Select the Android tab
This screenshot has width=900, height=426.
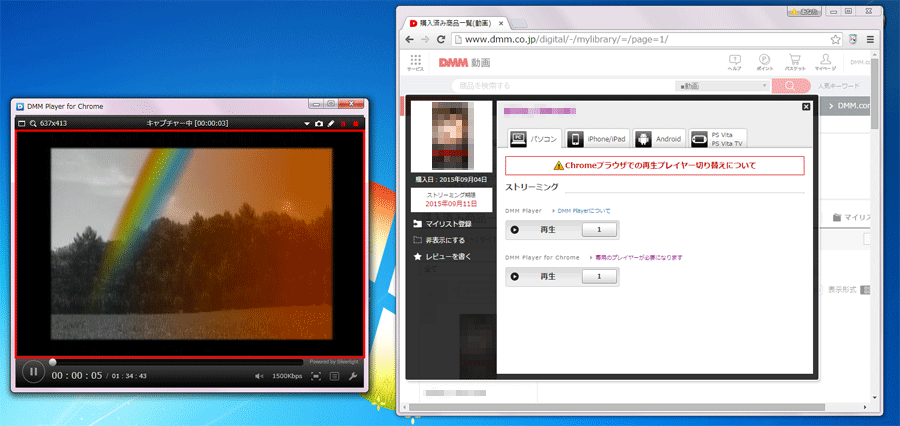pos(660,138)
